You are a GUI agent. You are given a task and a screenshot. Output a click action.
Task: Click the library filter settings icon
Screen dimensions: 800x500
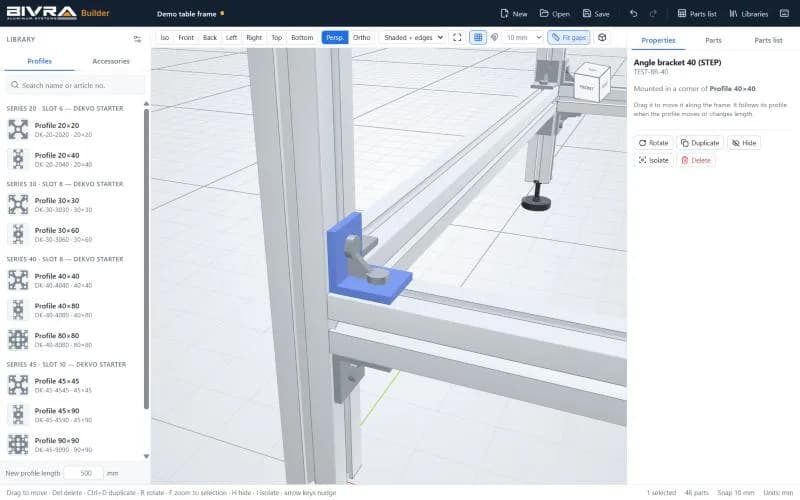tap(137, 39)
